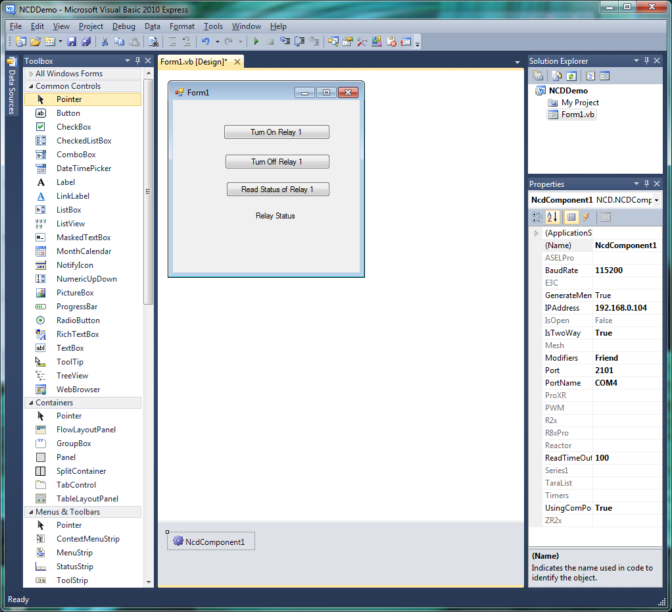Show events with the lightning bolt icon
The width and height of the screenshot is (672, 612).
587,217
